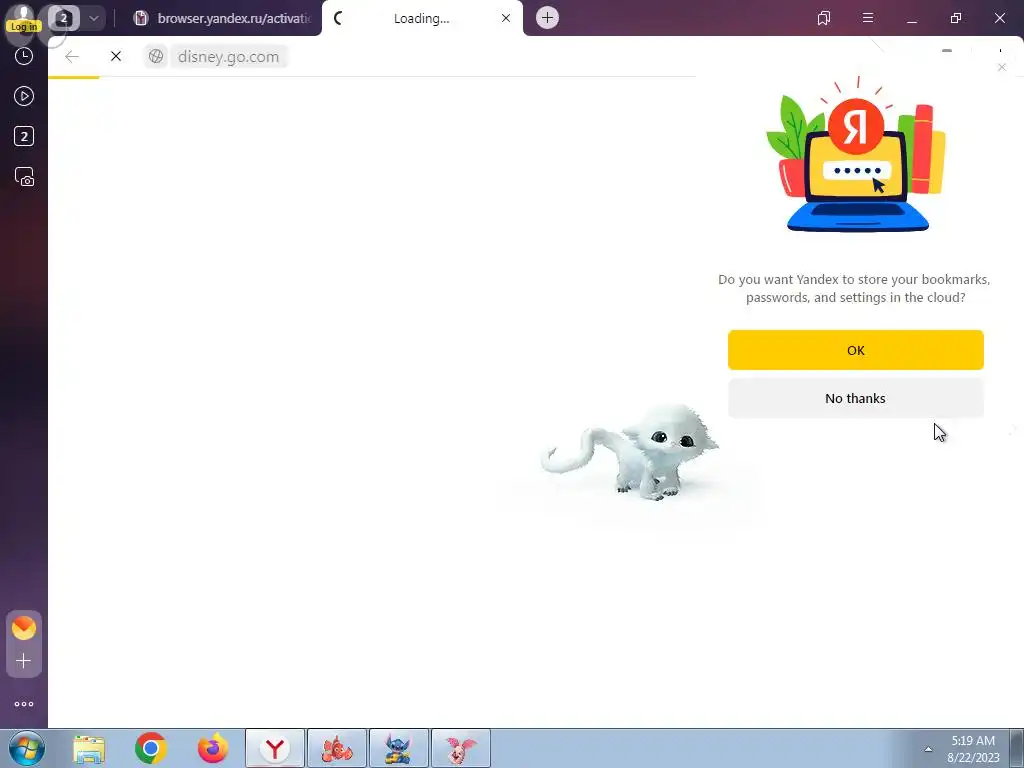This screenshot has height=768, width=1024.
Task: Open a new tab with the plus button
Action: [x=547, y=18]
